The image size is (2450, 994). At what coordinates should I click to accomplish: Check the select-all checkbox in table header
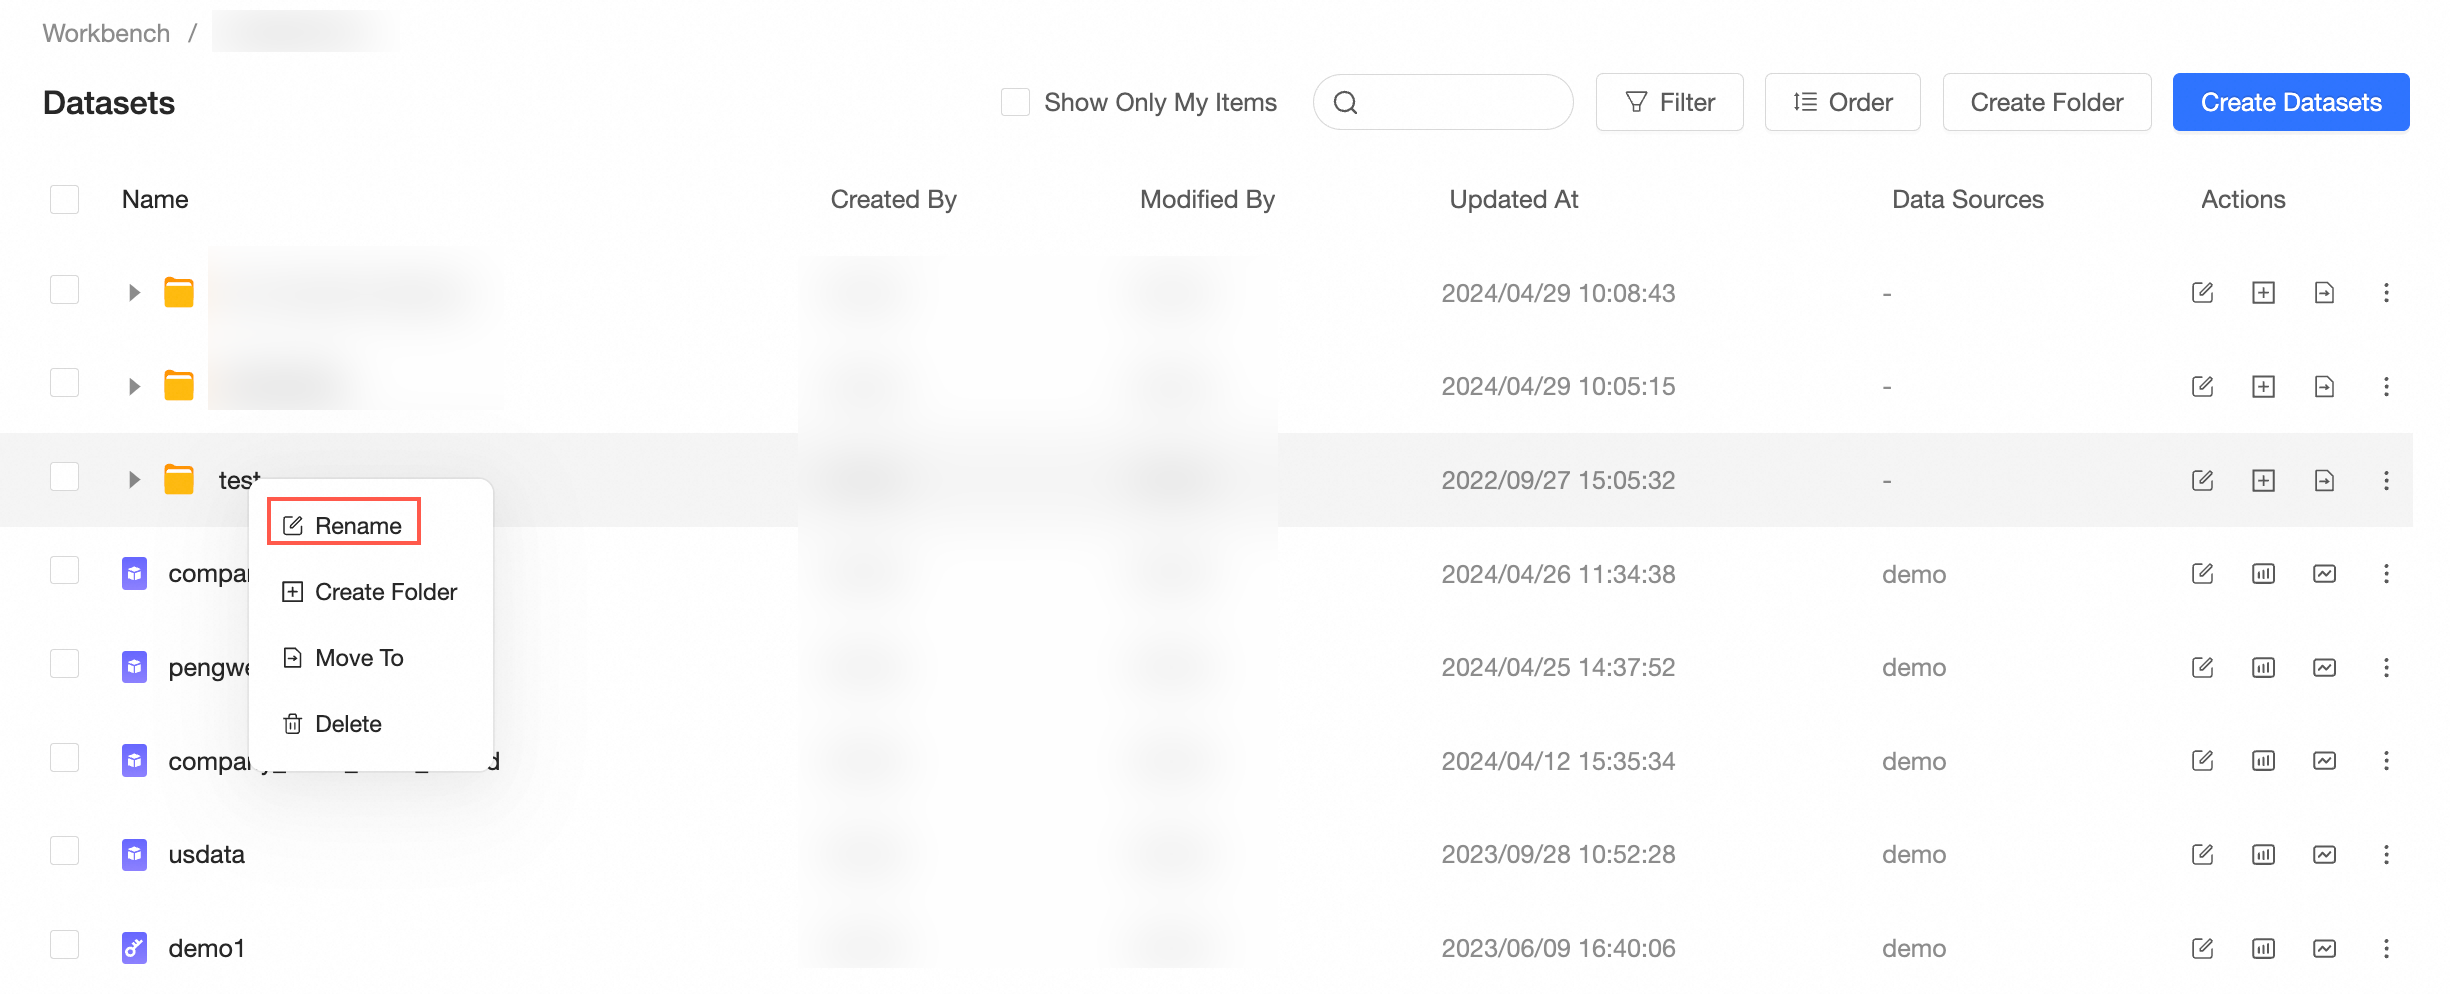65,199
